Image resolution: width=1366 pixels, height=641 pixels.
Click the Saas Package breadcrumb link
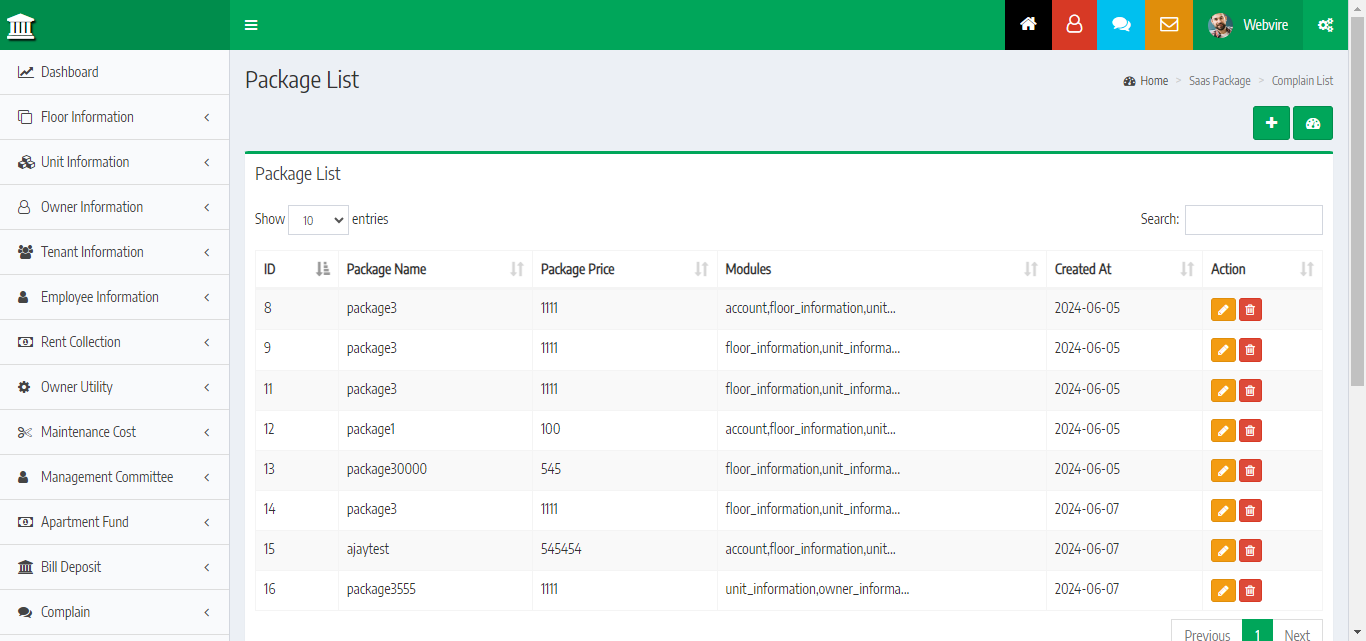(x=1219, y=81)
